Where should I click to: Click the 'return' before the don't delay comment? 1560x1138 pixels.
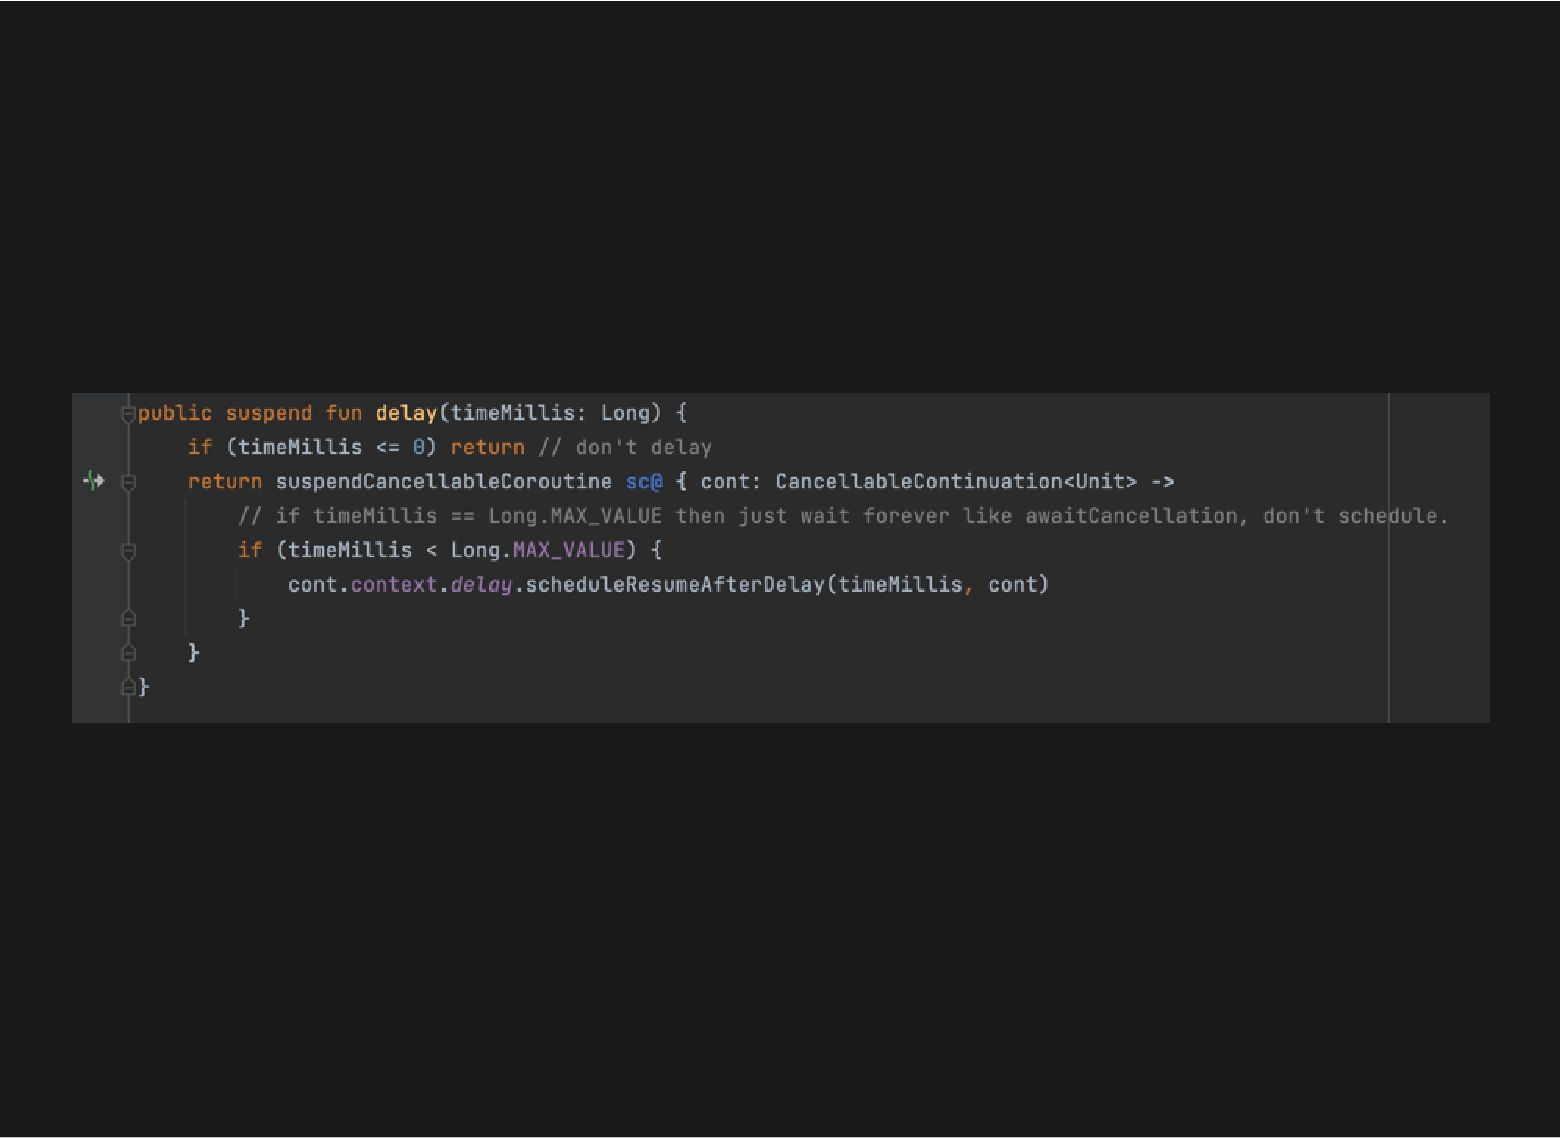(x=488, y=447)
